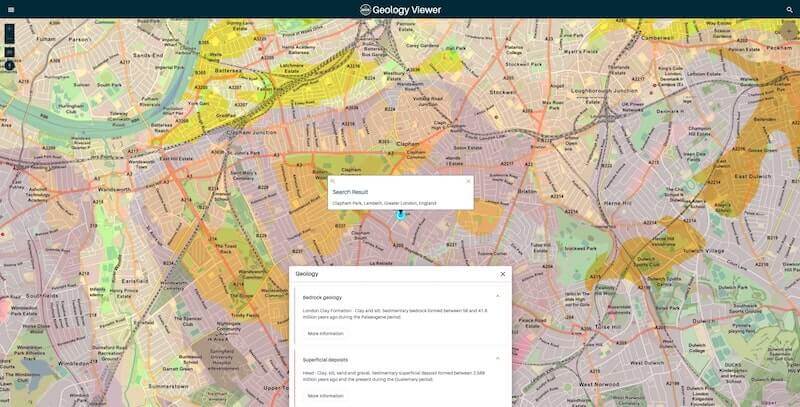Click the round button below the map controls
Screen dimensions: 800x407
coord(9,65)
